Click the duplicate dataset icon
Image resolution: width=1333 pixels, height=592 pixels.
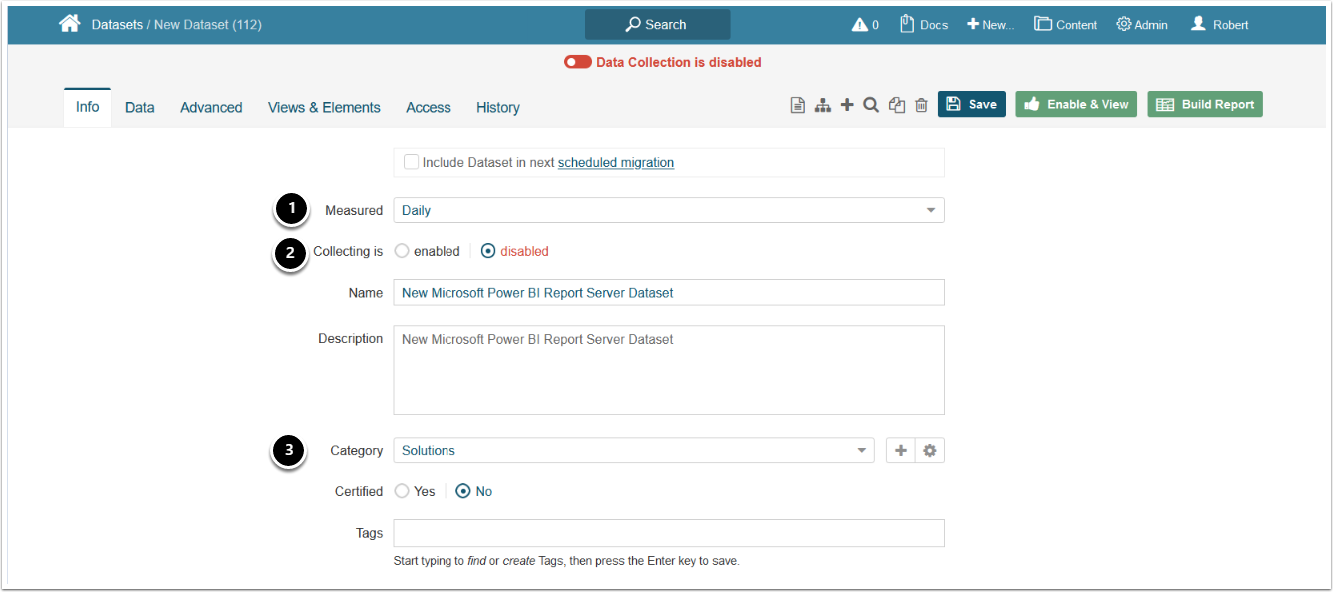click(897, 105)
